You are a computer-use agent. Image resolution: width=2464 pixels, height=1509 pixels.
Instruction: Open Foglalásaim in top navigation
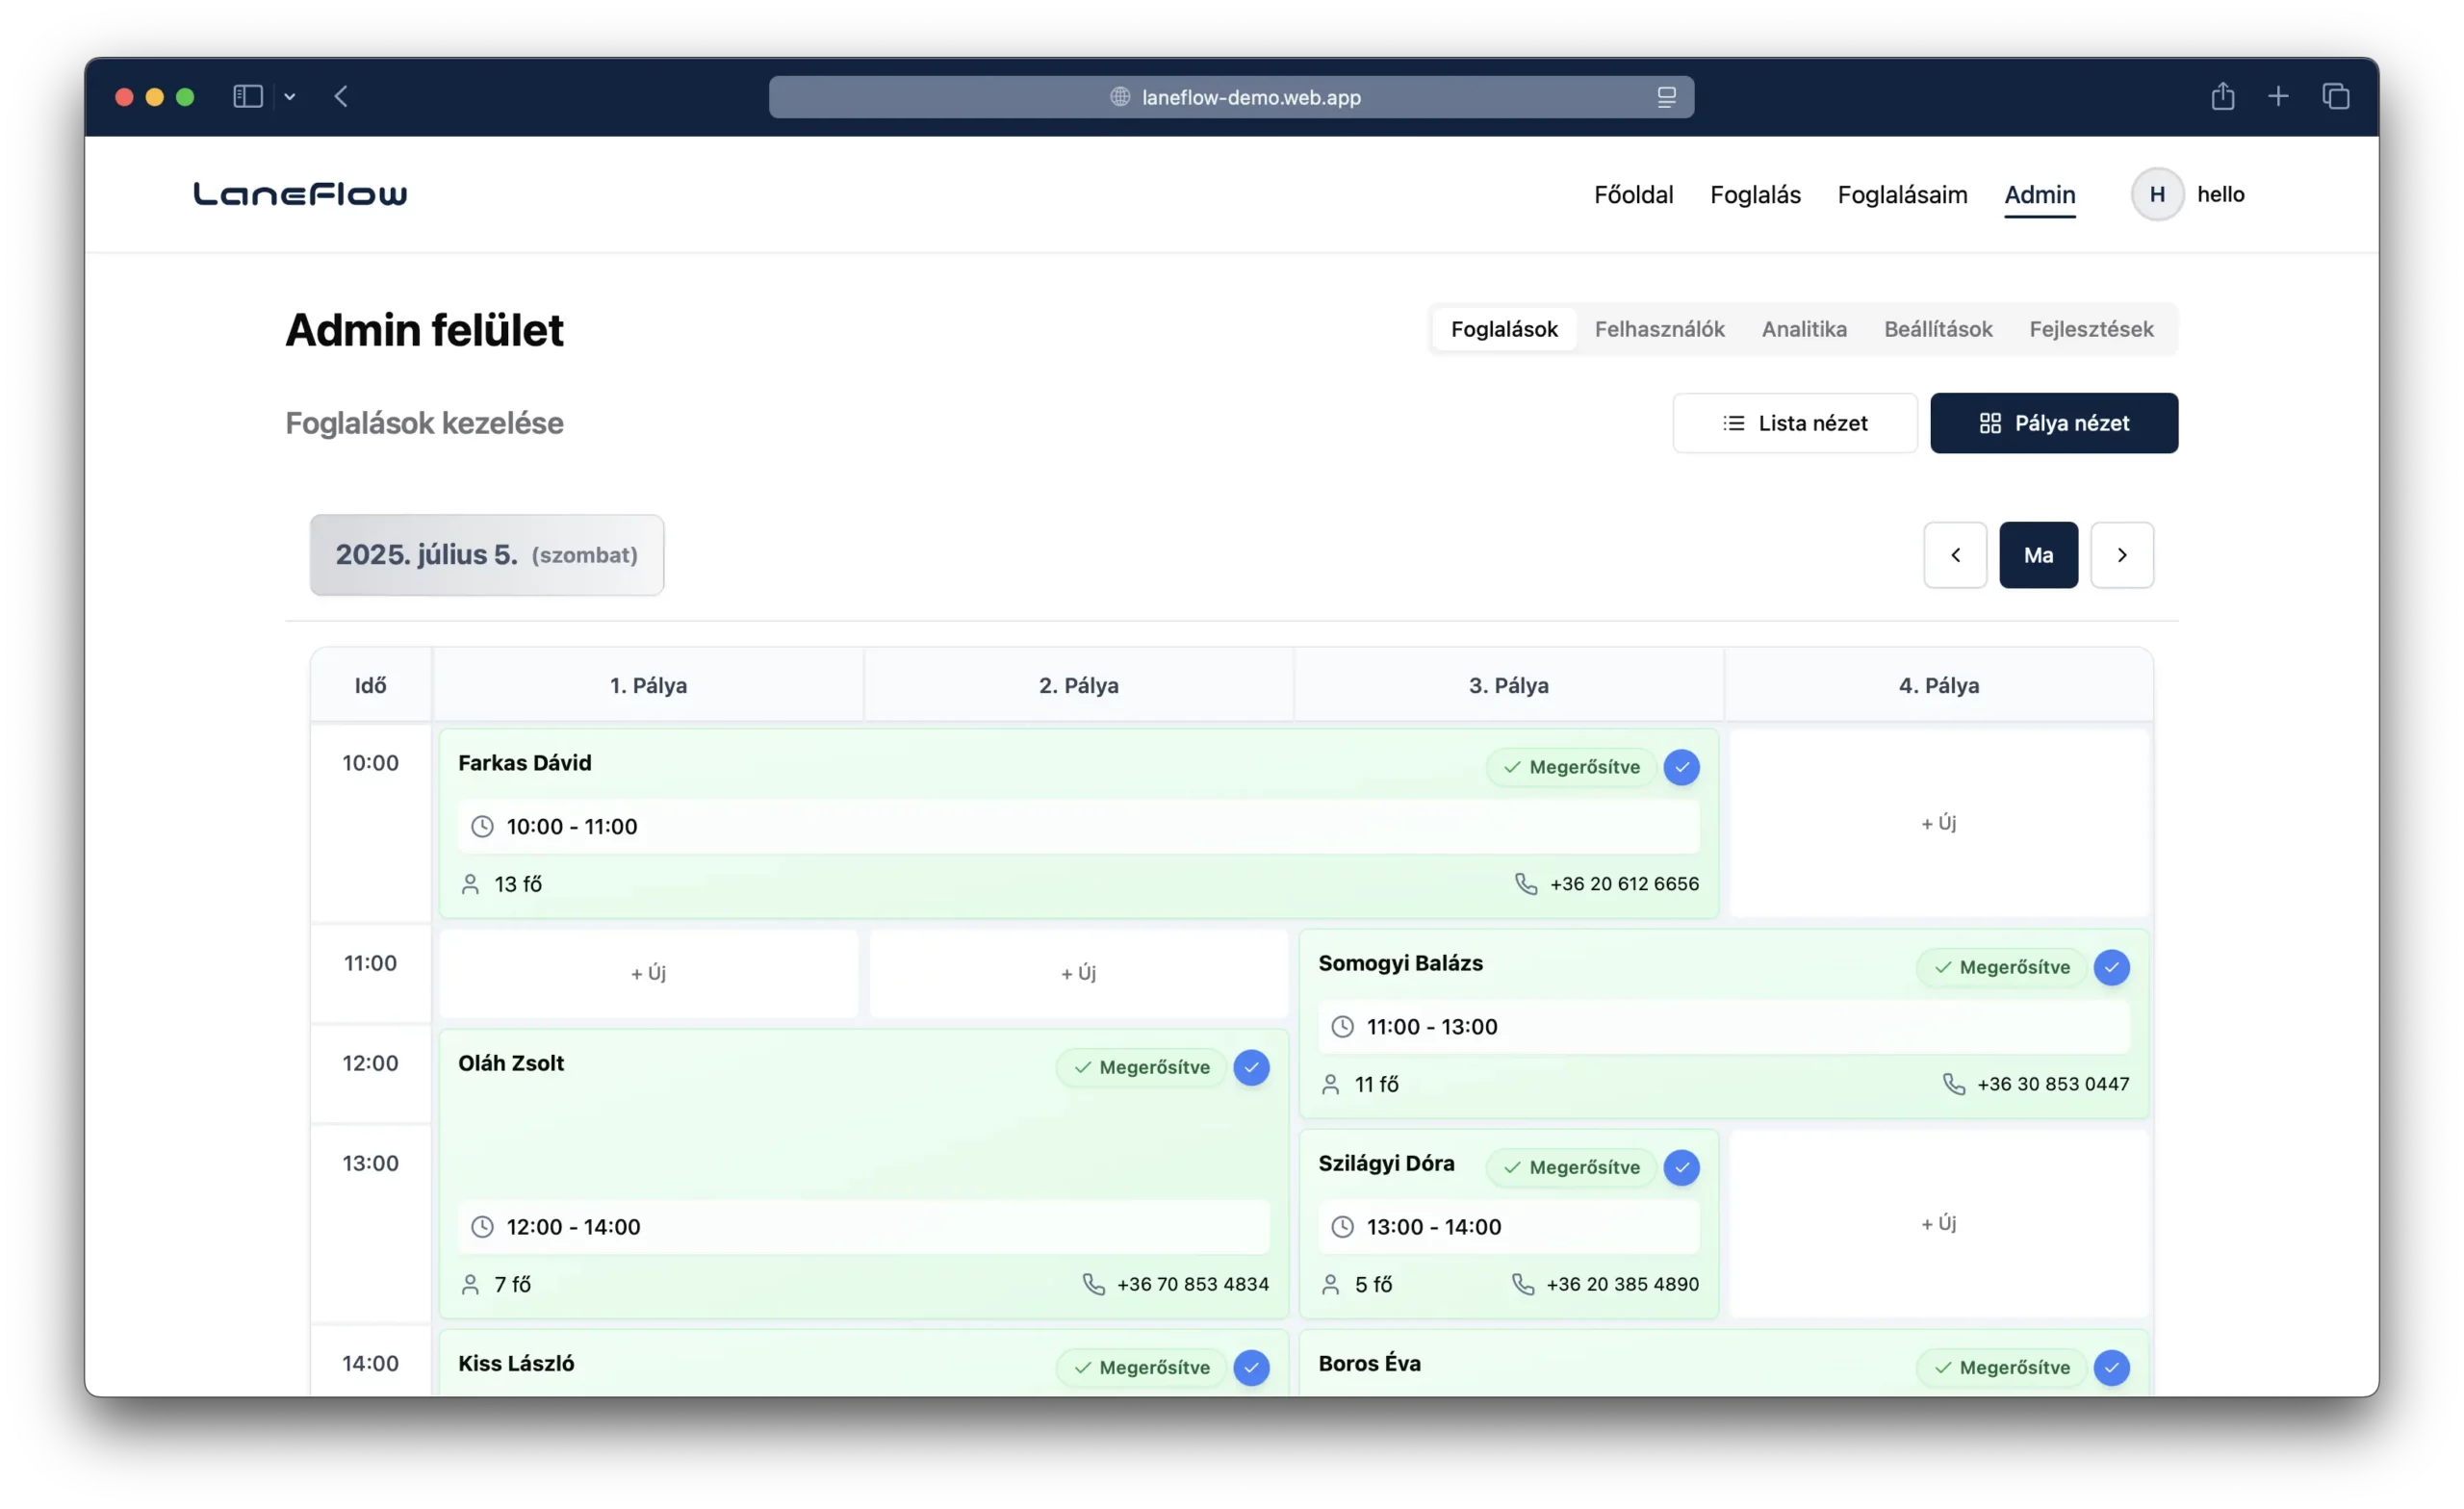[x=1901, y=194]
